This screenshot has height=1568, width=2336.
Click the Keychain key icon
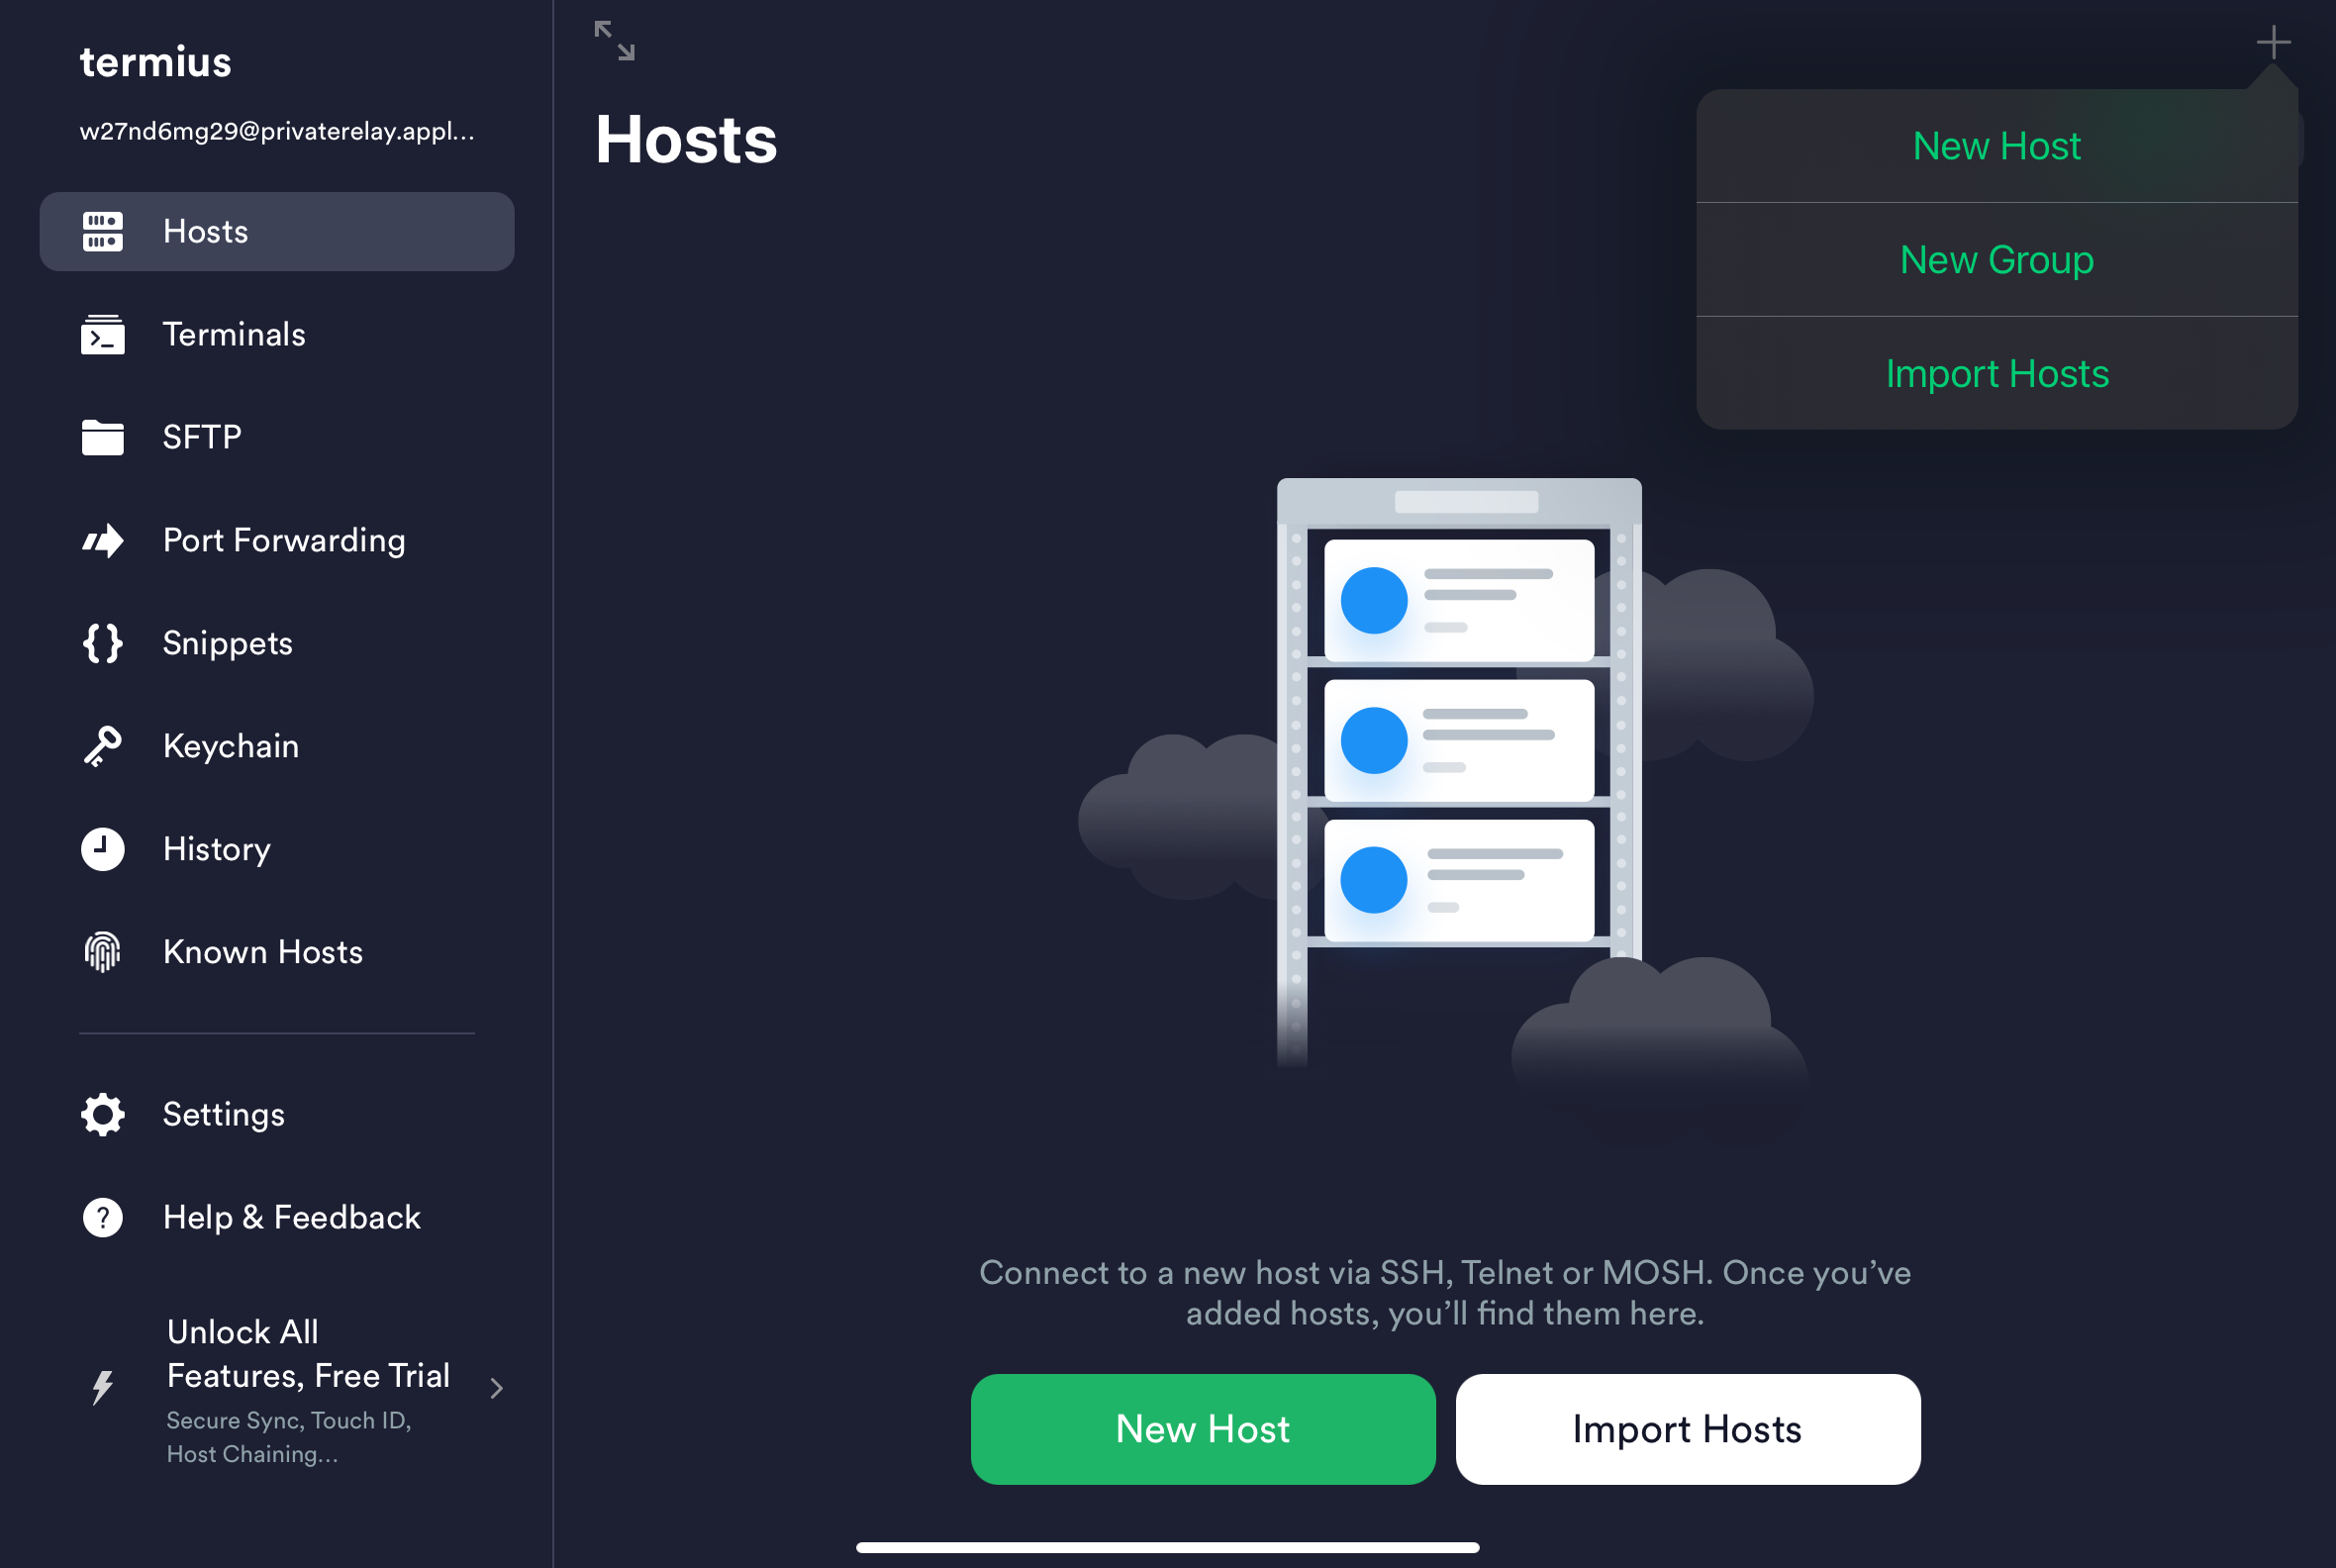[x=102, y=746]
